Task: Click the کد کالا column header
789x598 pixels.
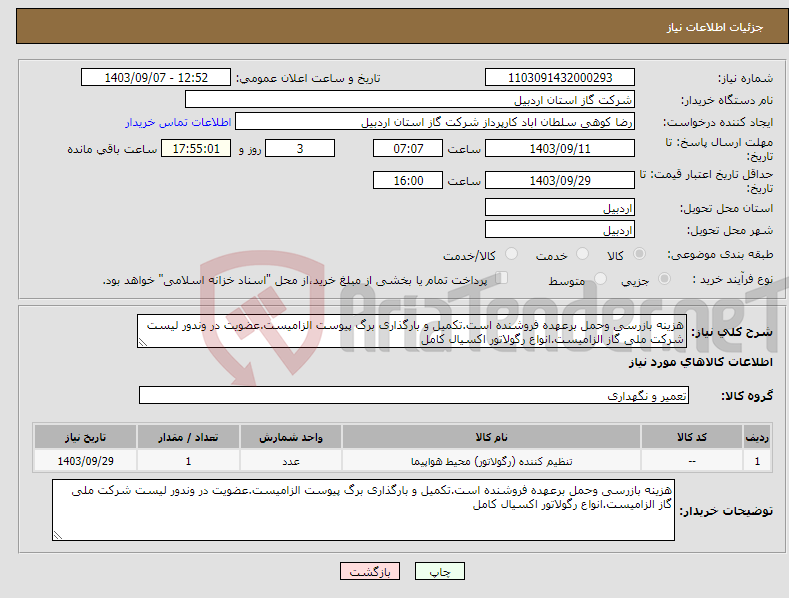Action: coord(691,437)
